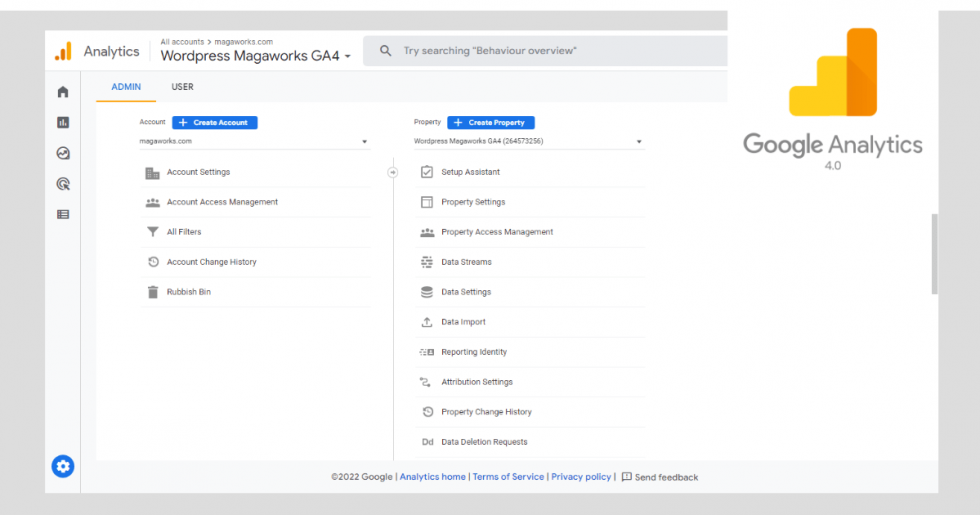
Task: Click the All Filters funnel icon
Action: point(152,232)
